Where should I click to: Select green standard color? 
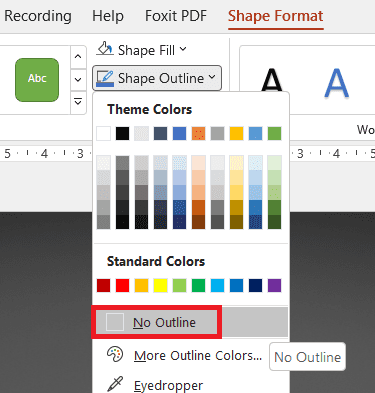point(198,285)
